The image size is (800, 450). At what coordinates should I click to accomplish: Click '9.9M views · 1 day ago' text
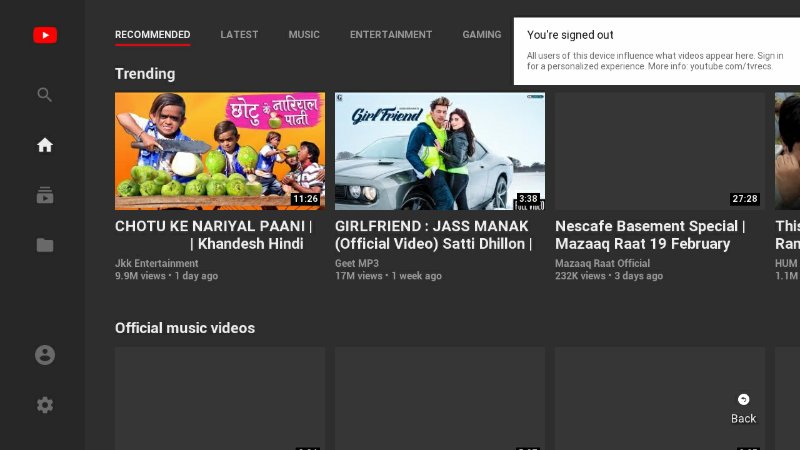pyautogui.click(x=166, y=276)
